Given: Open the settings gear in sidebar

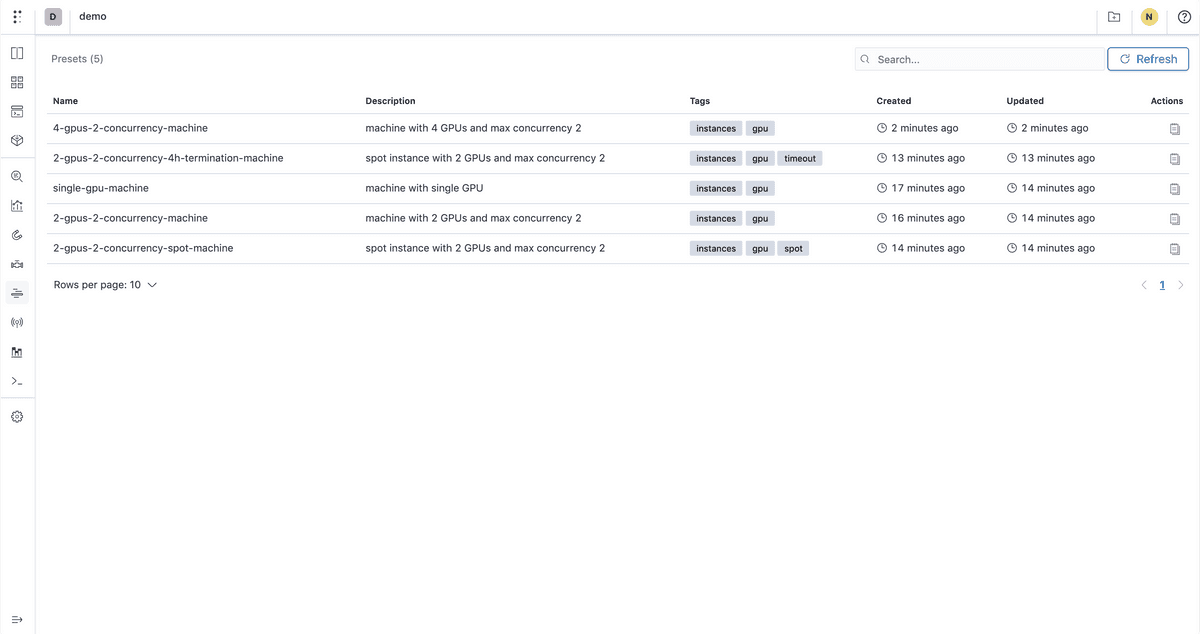Looking at the screenshot, I should pyautogui.click(x=17, y=416).
